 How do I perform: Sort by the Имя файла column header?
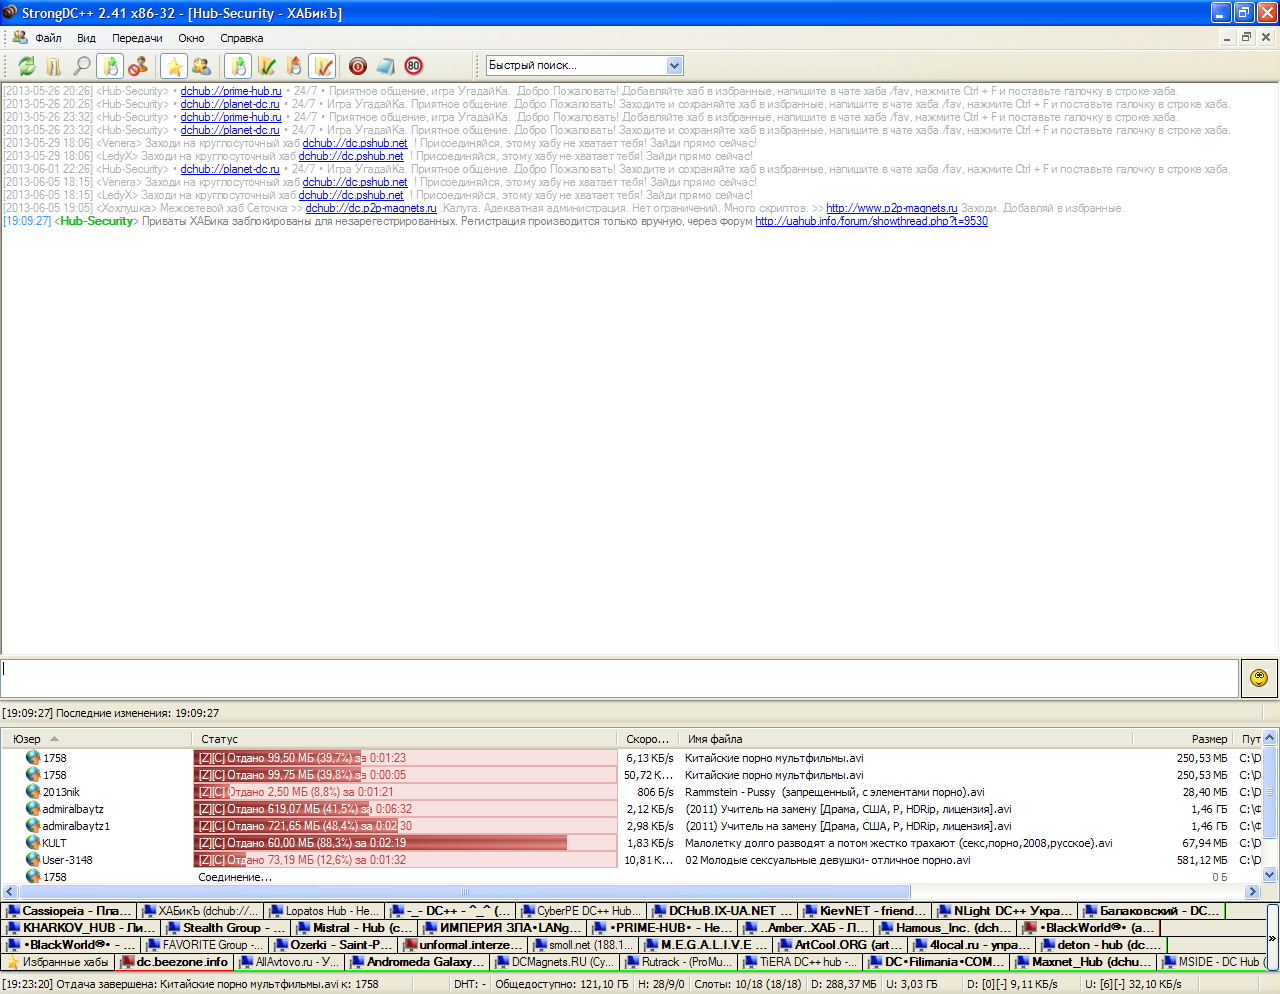point(905,739)
